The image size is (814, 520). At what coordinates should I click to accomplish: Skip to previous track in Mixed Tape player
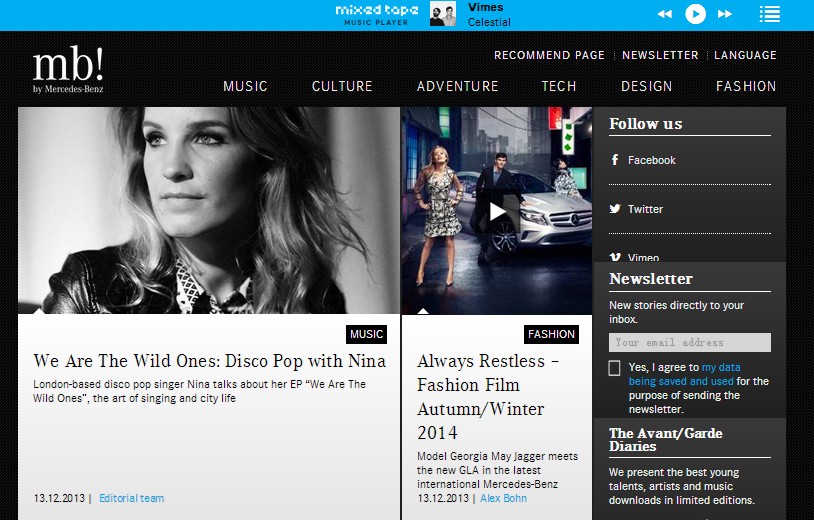click(664, 14)
